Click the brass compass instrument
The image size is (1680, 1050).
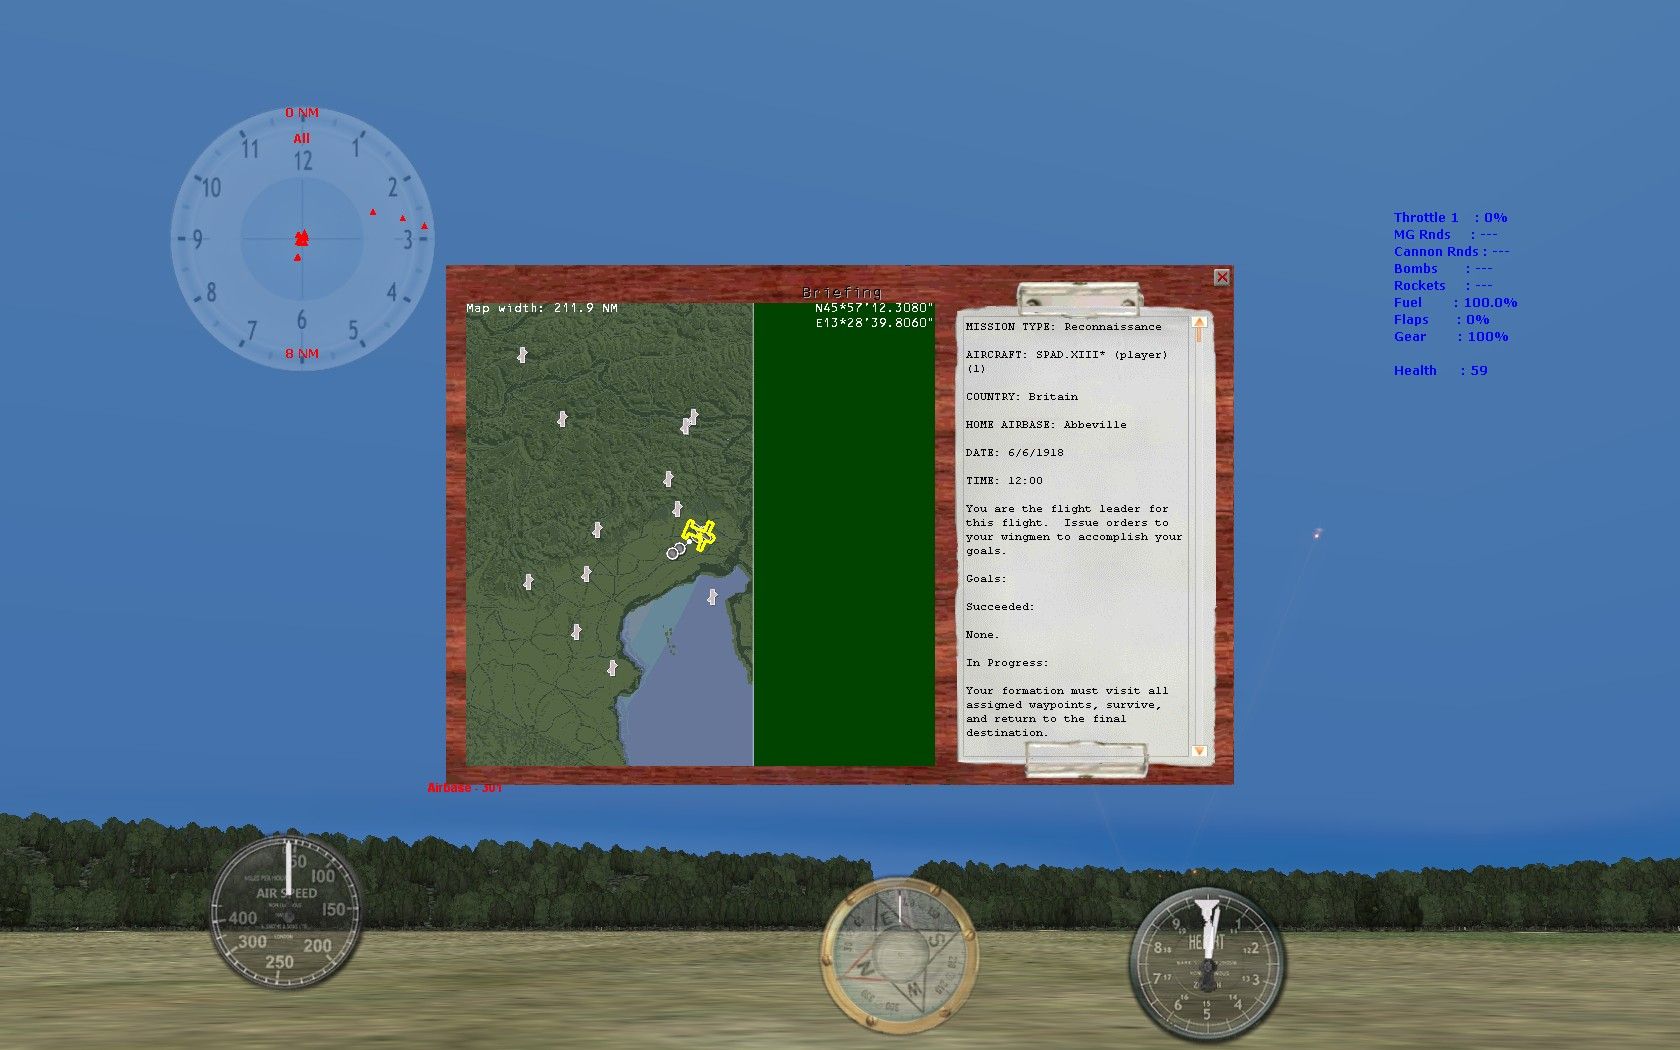pyautogui.click(x=898, y=956)
